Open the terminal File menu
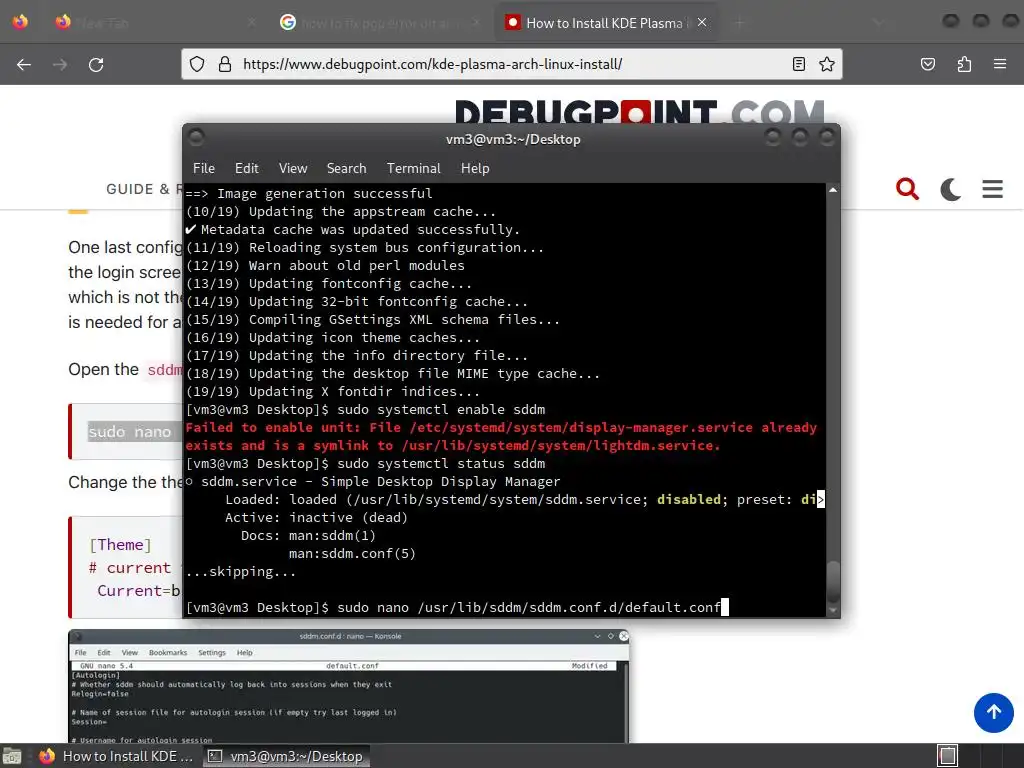Viewport: 1024px width, 768px height. [x=204, y=168]
